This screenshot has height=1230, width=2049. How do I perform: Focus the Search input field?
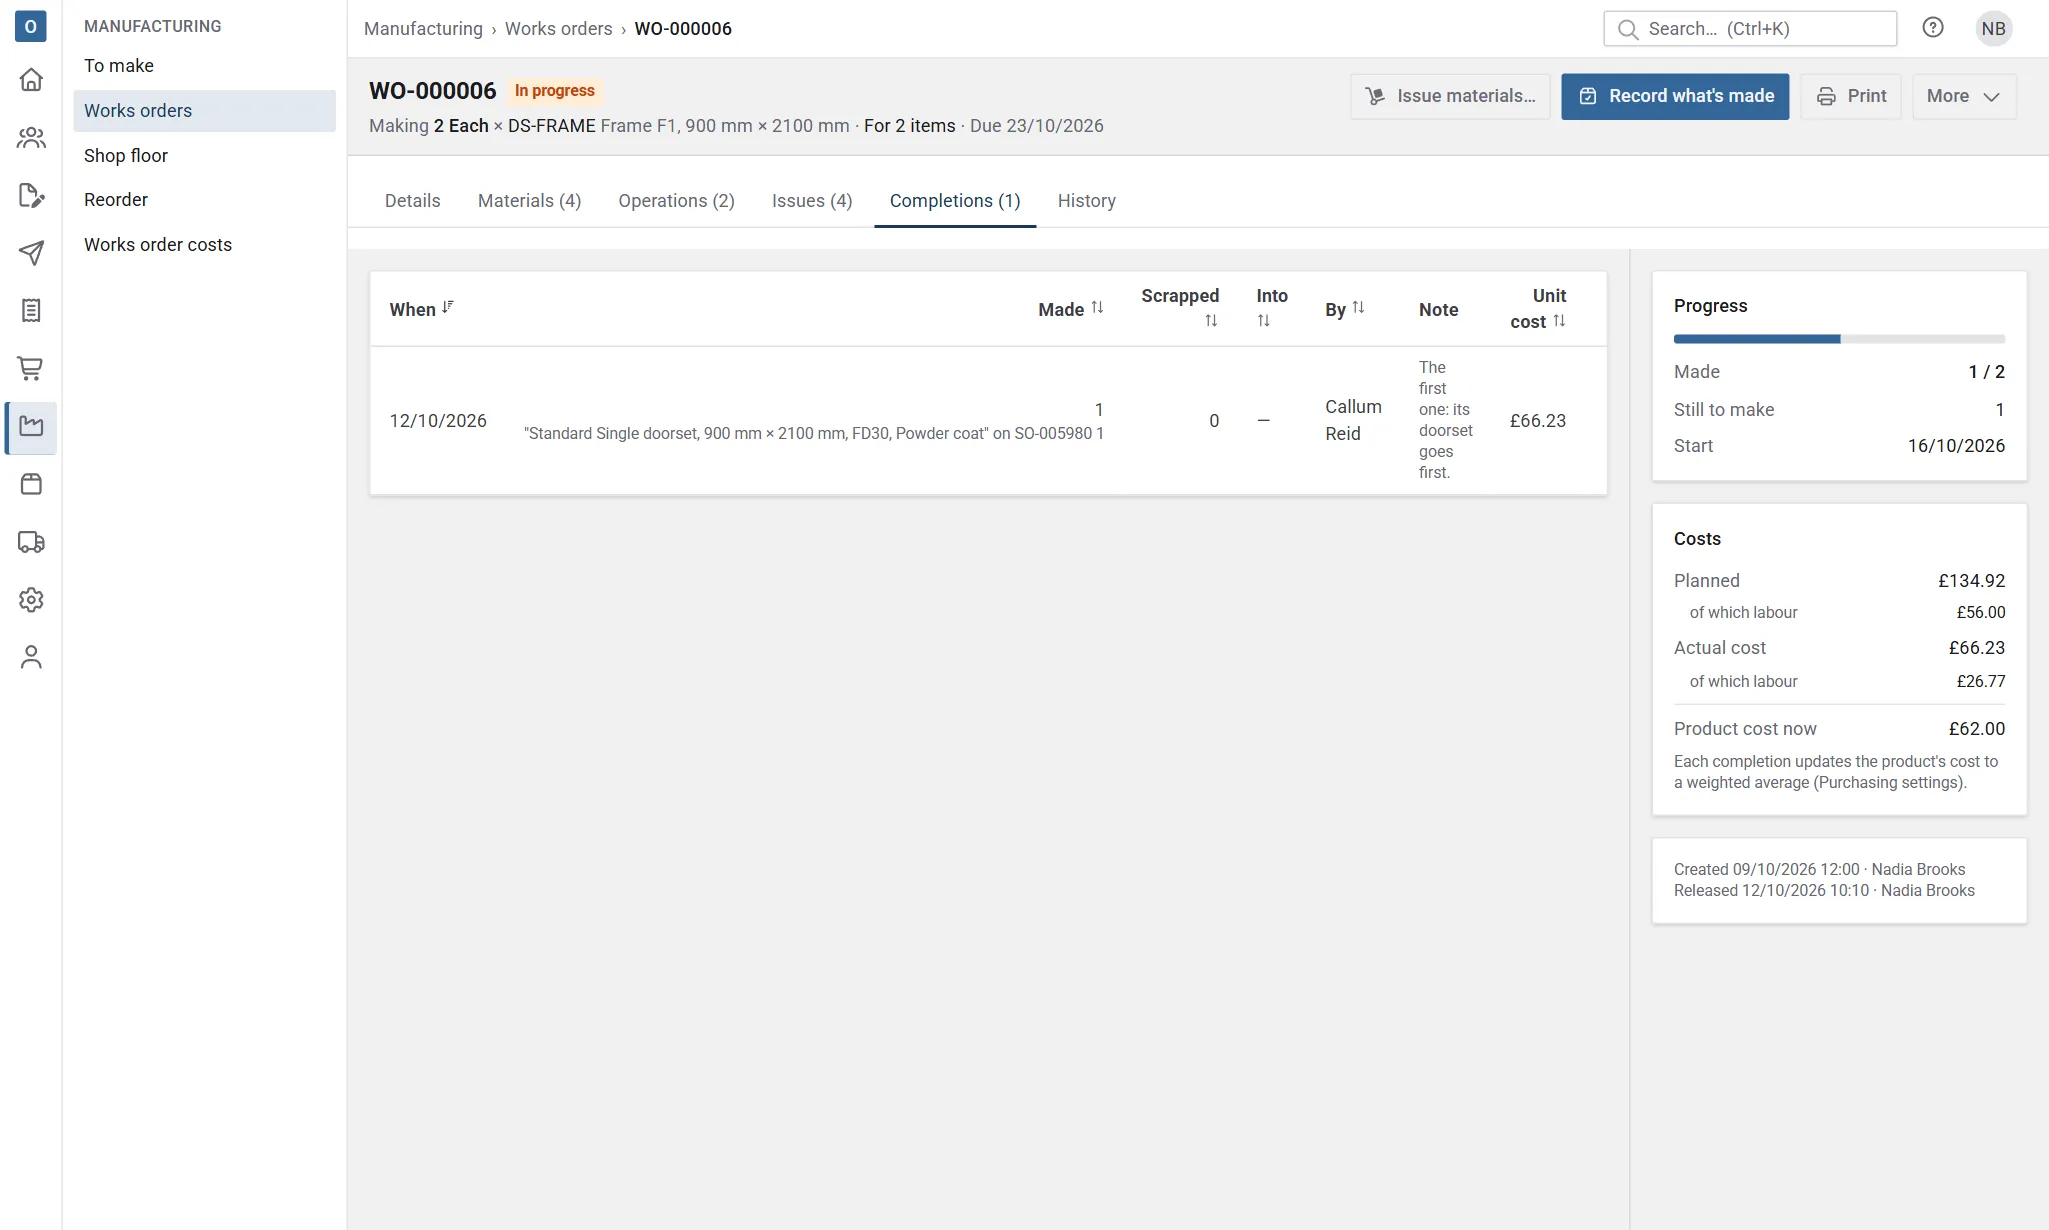[x=1750, y=29]
